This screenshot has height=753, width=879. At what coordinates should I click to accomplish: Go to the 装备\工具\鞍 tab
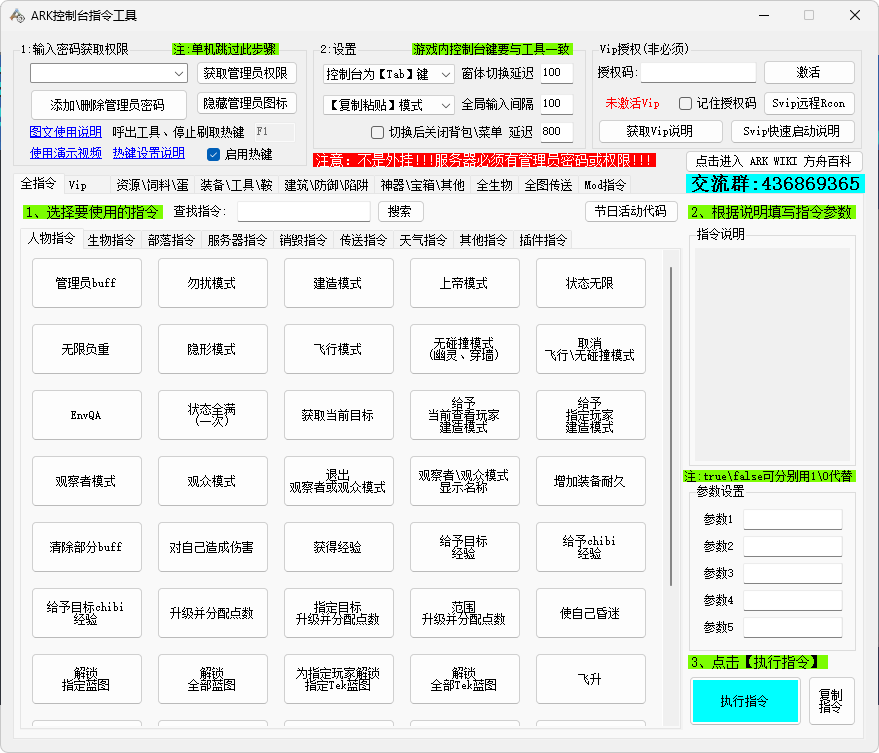[x=236, y=185]
